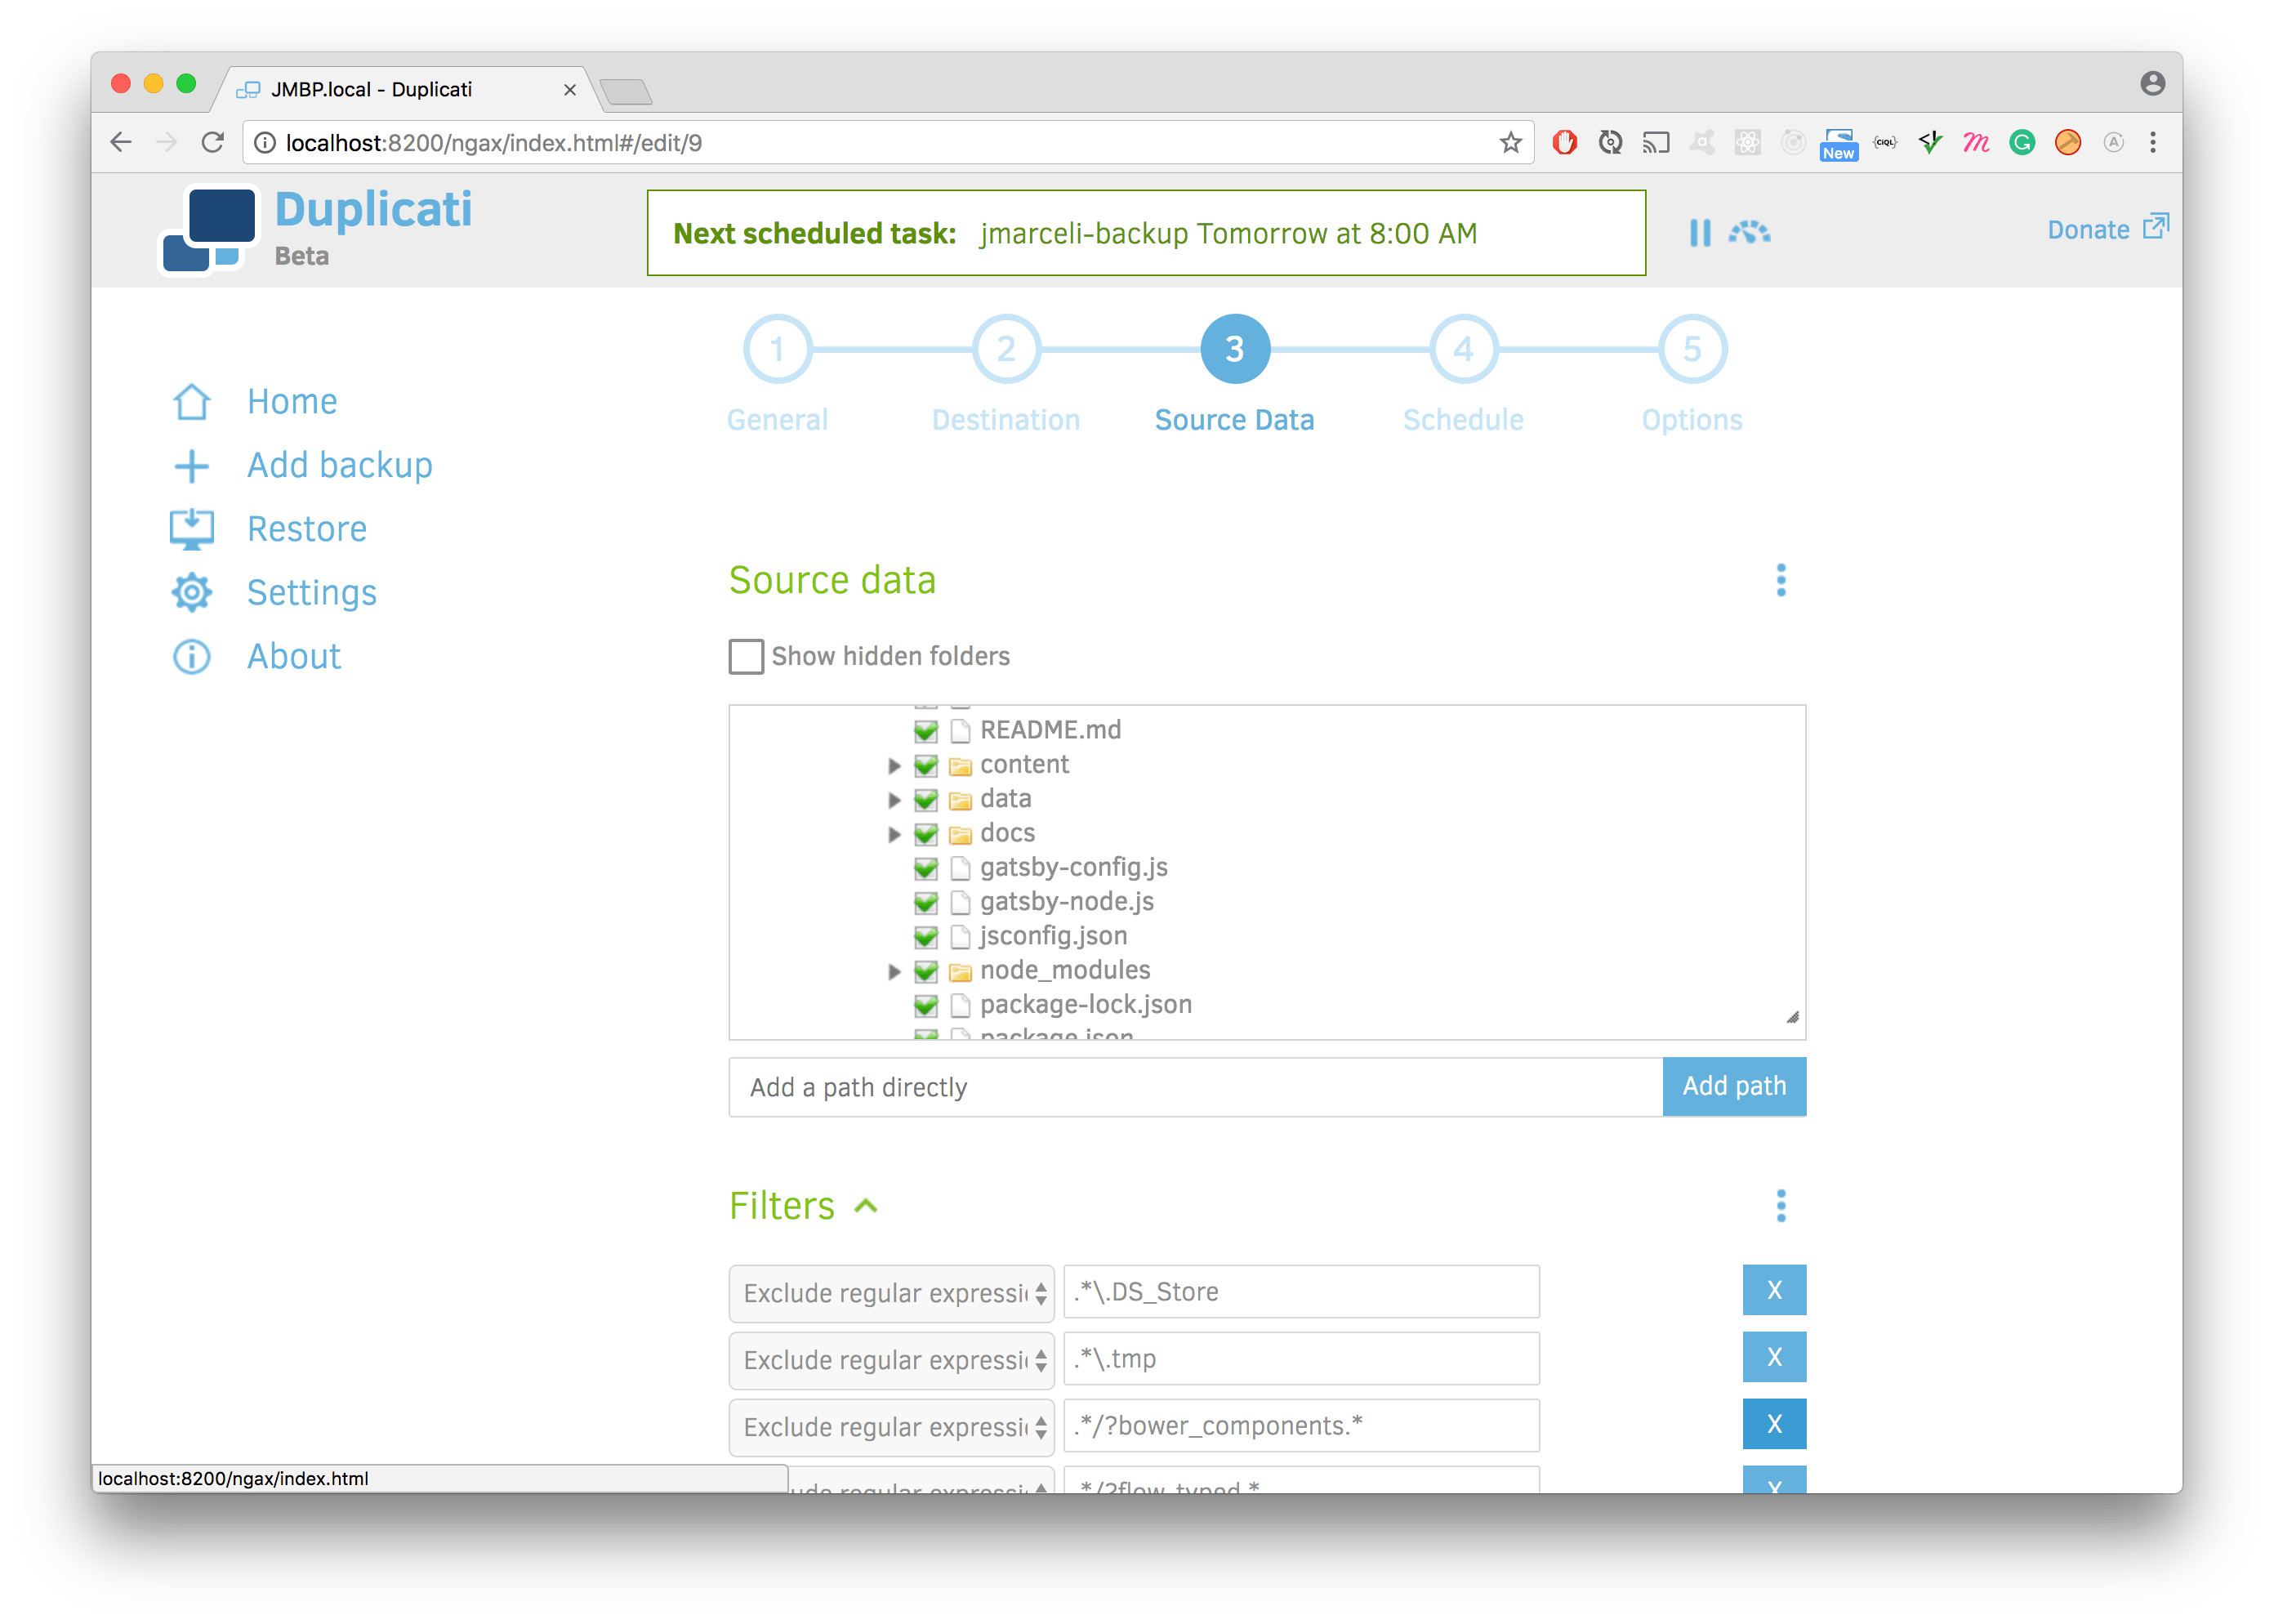Viewport: 2274px width, 1624px height.
Task: Uncheck the package-lock.json checkbox
Action: 926,1005
